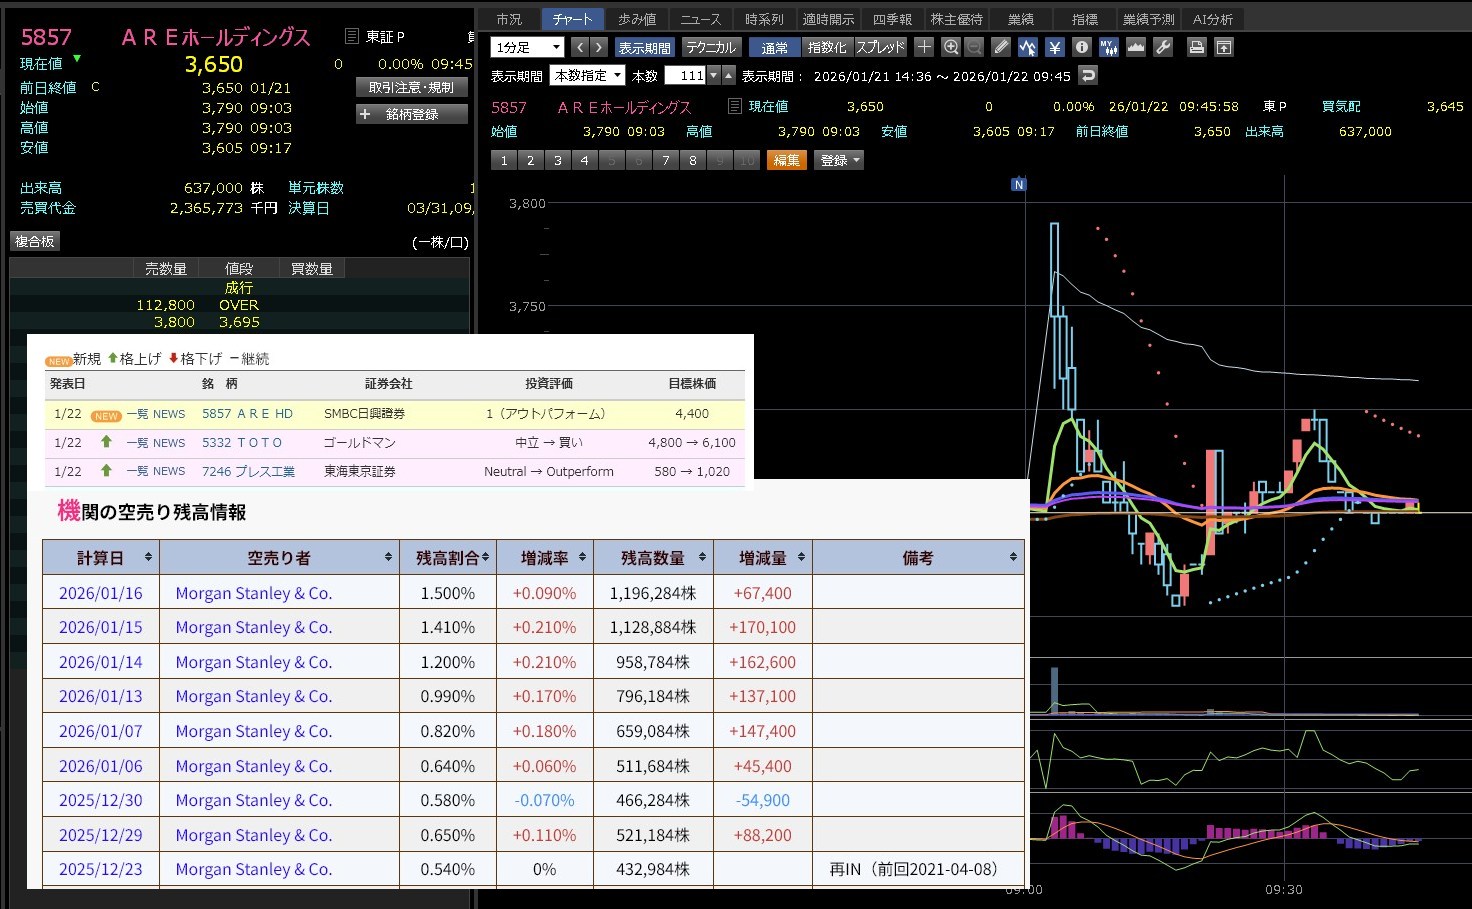This screenshot has height=909, width=1472.
Task: Open chart settings wrench icon
Action: [1162, 47]
